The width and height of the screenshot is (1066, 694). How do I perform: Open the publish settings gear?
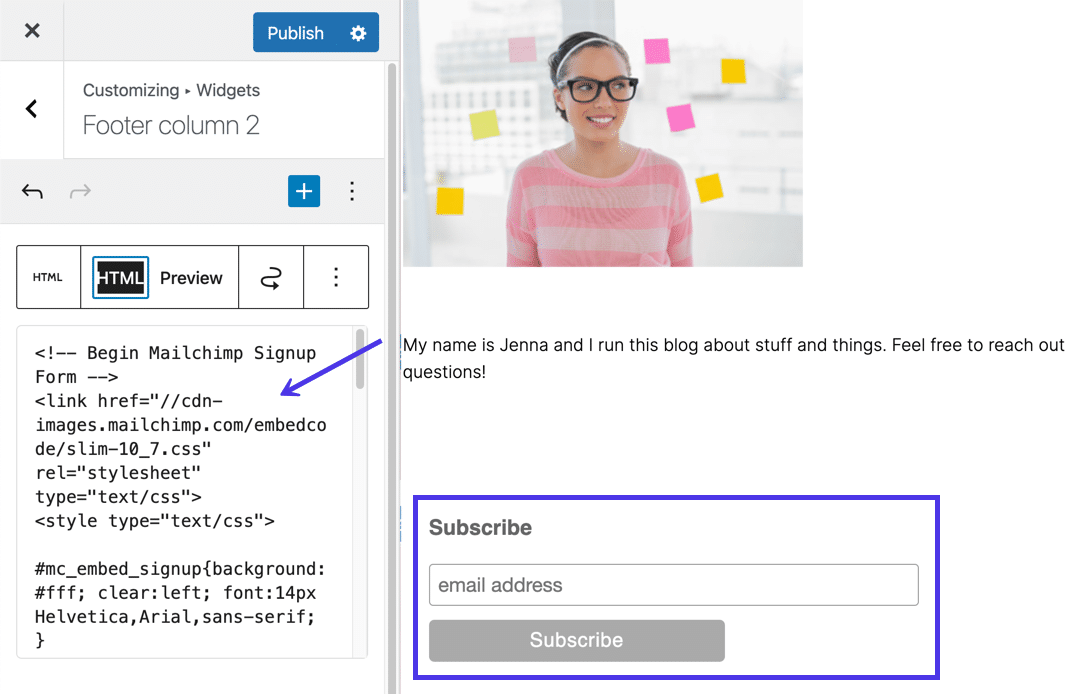click(x=358, y=32)
